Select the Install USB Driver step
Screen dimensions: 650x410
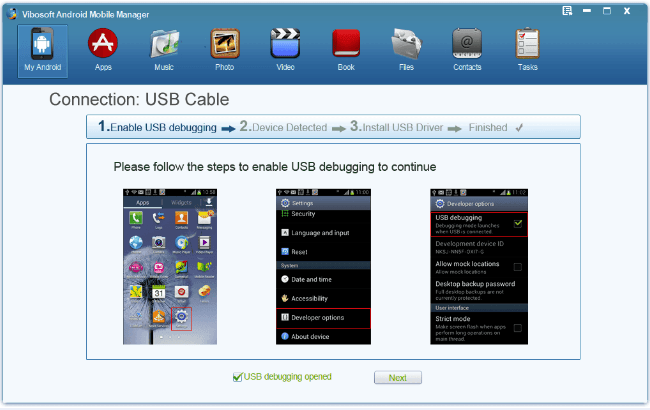397,127
